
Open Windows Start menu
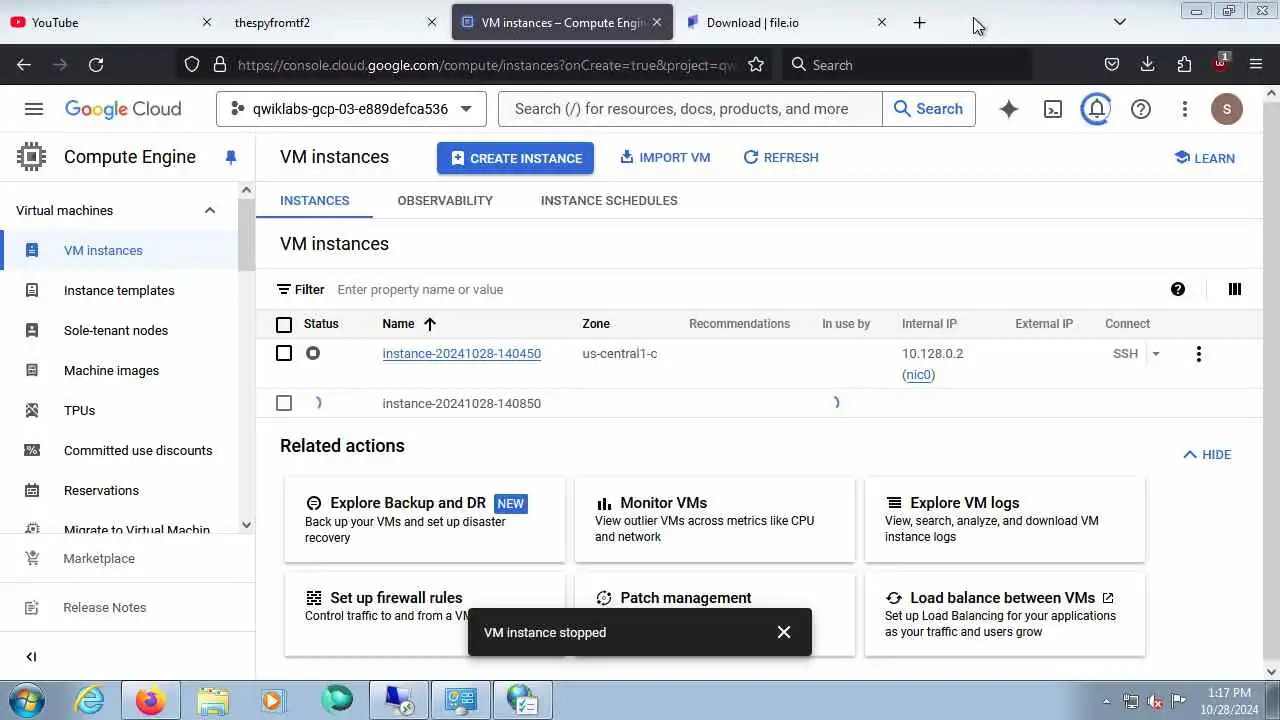tap(27, 700)
